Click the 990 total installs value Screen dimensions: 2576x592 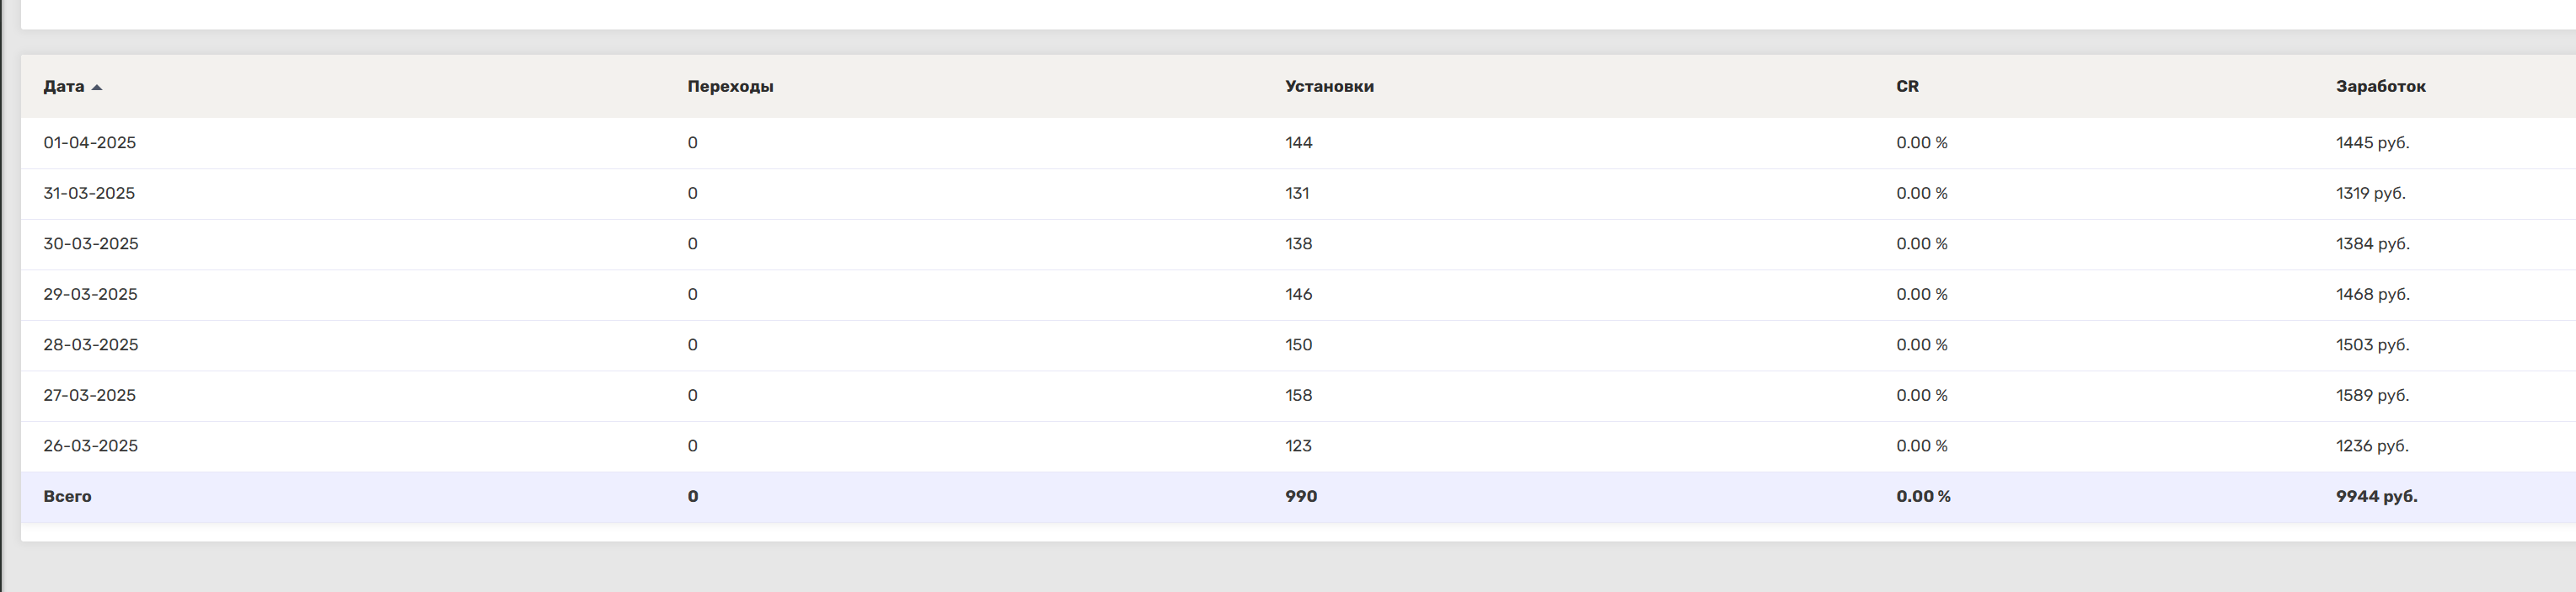tap(1301, 497)
